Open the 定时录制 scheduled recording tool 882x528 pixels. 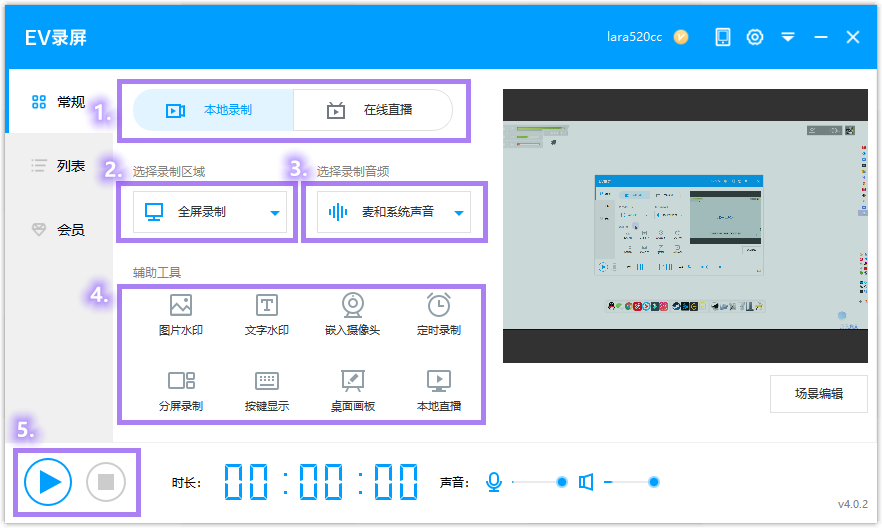click(438, 314)
